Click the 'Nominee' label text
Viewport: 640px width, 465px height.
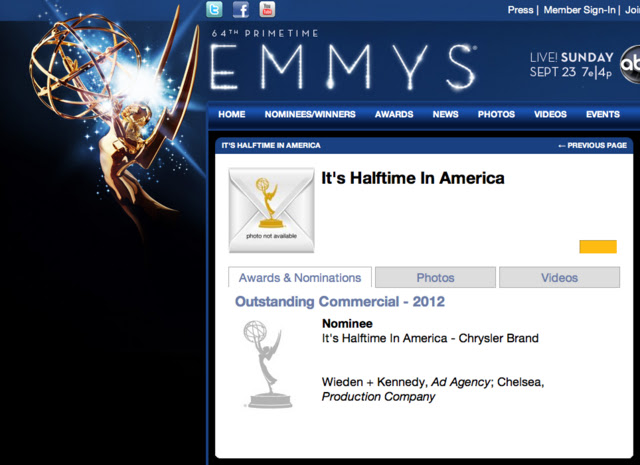click(x=347, y=323)
